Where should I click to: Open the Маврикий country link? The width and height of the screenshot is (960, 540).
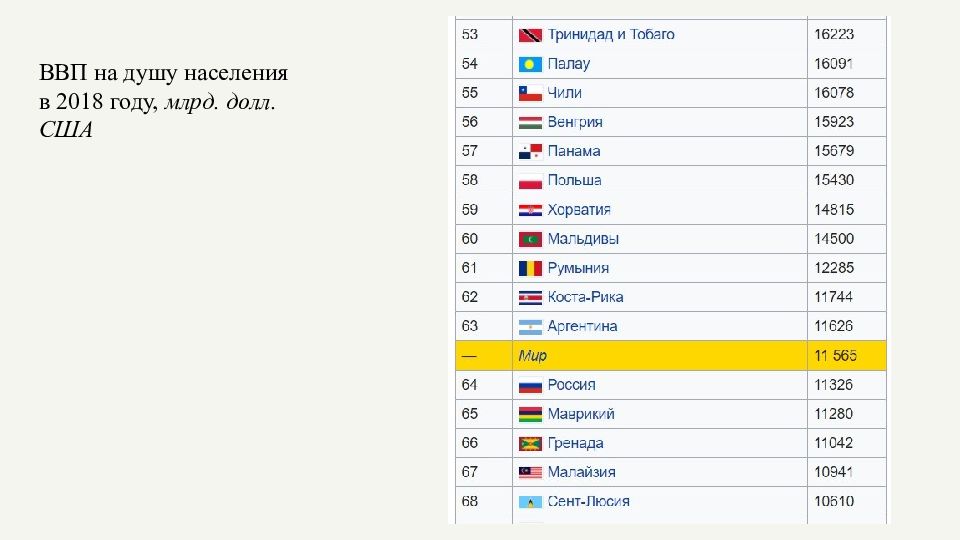click(581, 414)
